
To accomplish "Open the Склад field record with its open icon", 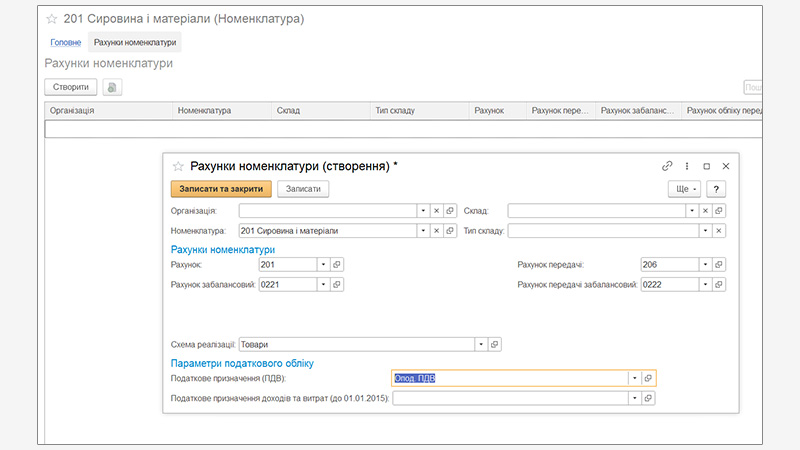I will point(719,211).
